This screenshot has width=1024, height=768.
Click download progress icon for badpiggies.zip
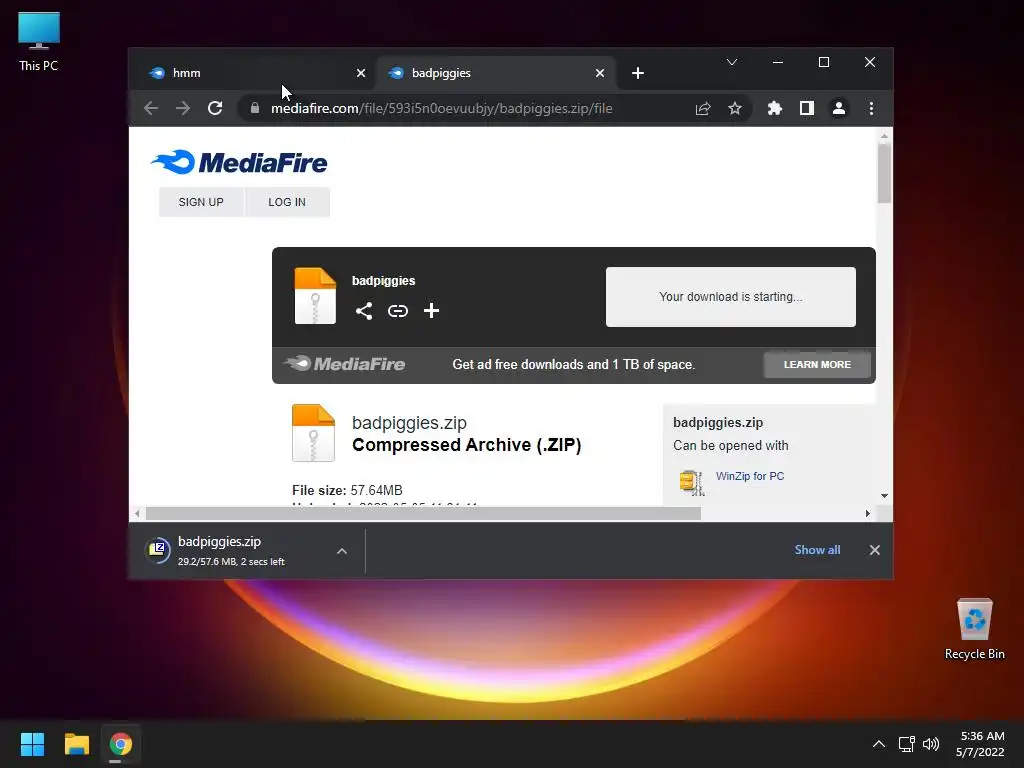pos(157,550)
